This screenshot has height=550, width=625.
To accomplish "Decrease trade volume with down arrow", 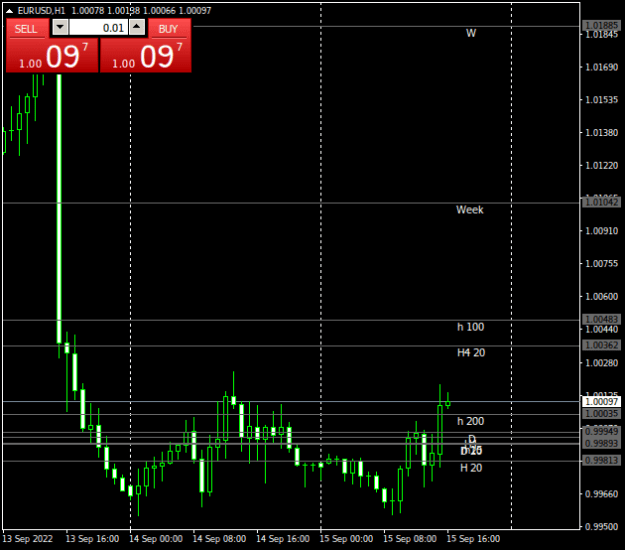I will (60, 28).
